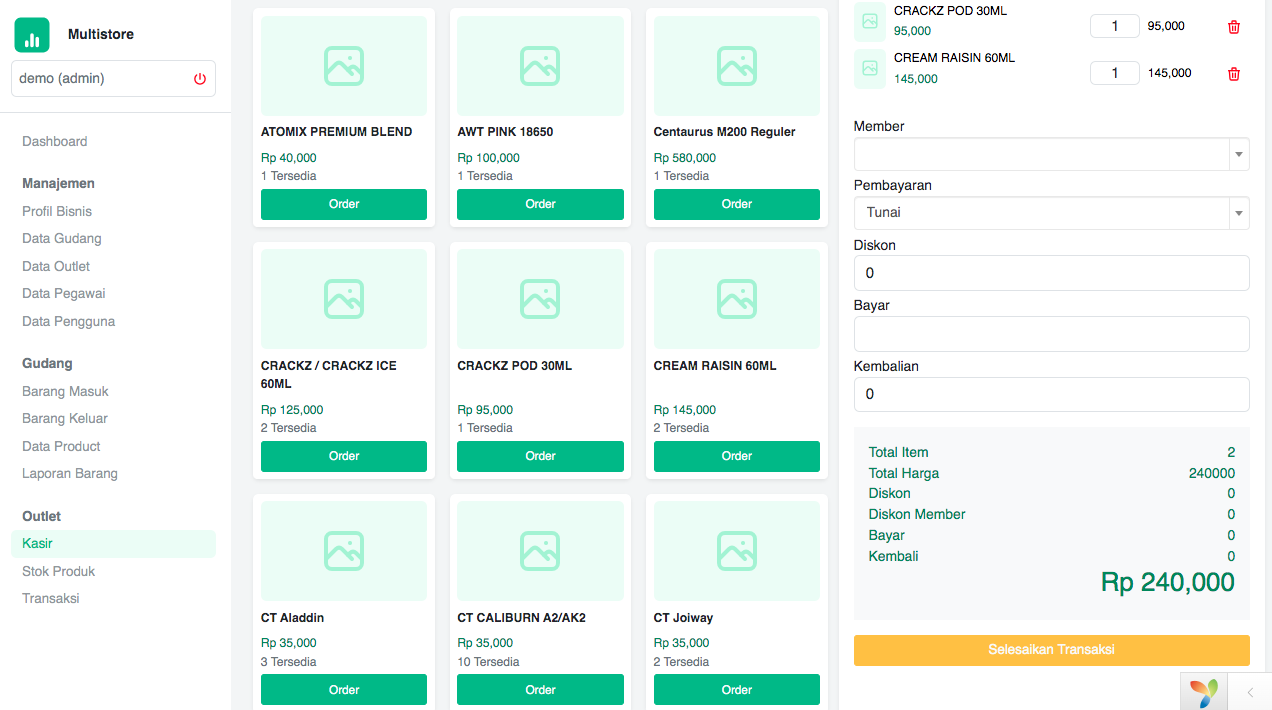The width and height of the screenshot is (1272, 710).
Task: Open Dashboard from the sidebar
Action: [x=55, y=142]
